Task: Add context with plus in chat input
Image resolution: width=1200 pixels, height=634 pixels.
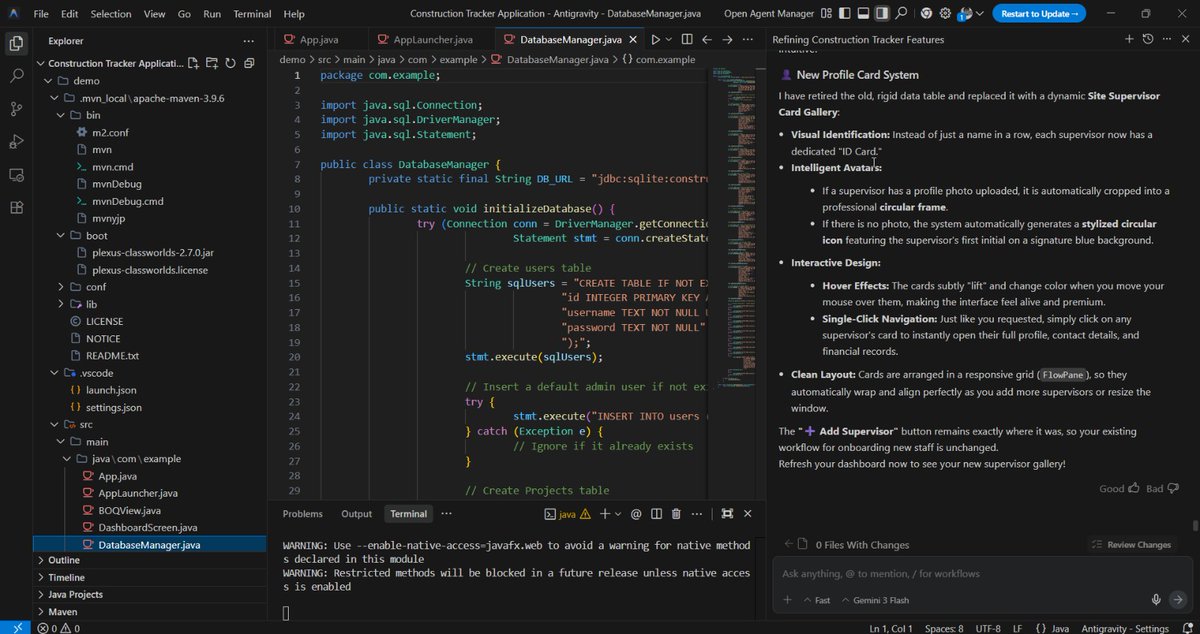Action: (x=787, y=600)
